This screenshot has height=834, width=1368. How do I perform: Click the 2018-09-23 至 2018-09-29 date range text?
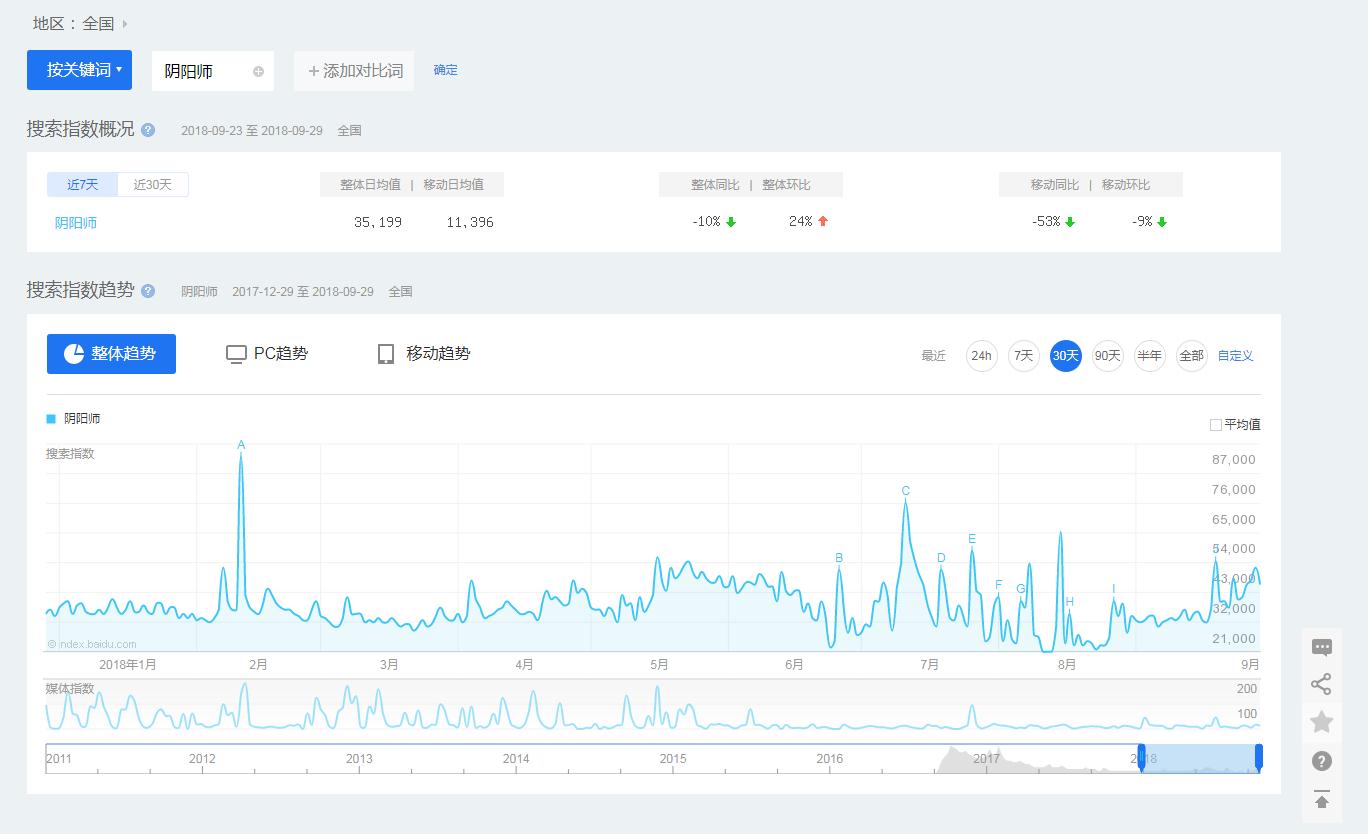(251, 131)
